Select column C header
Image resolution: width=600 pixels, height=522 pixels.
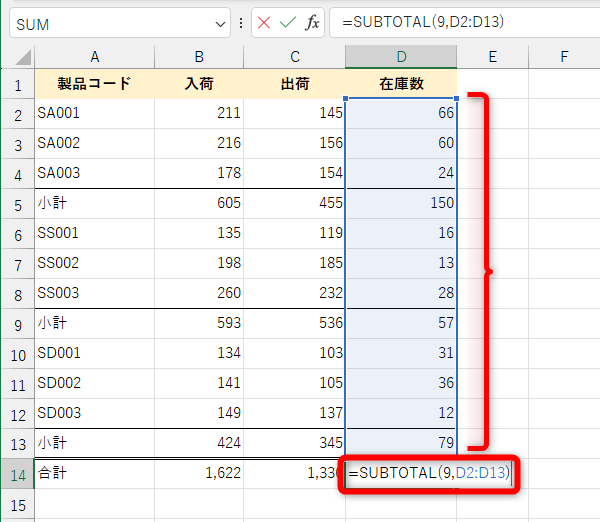[294, 57]
